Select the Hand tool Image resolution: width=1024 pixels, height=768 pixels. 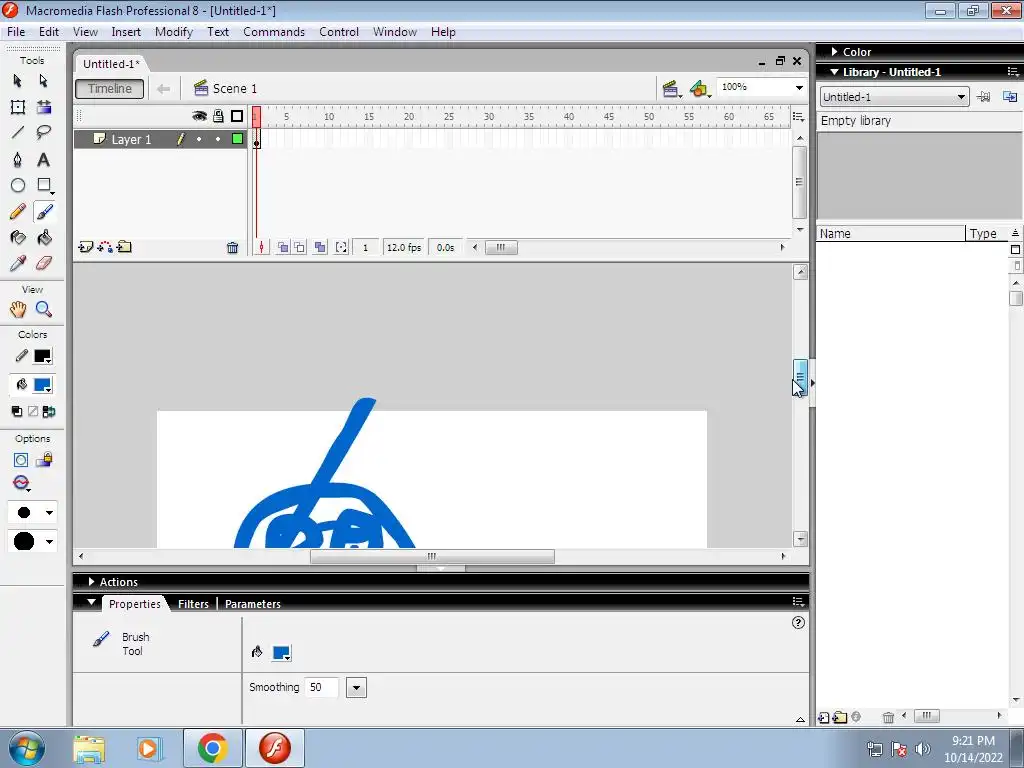coord(18,309)
